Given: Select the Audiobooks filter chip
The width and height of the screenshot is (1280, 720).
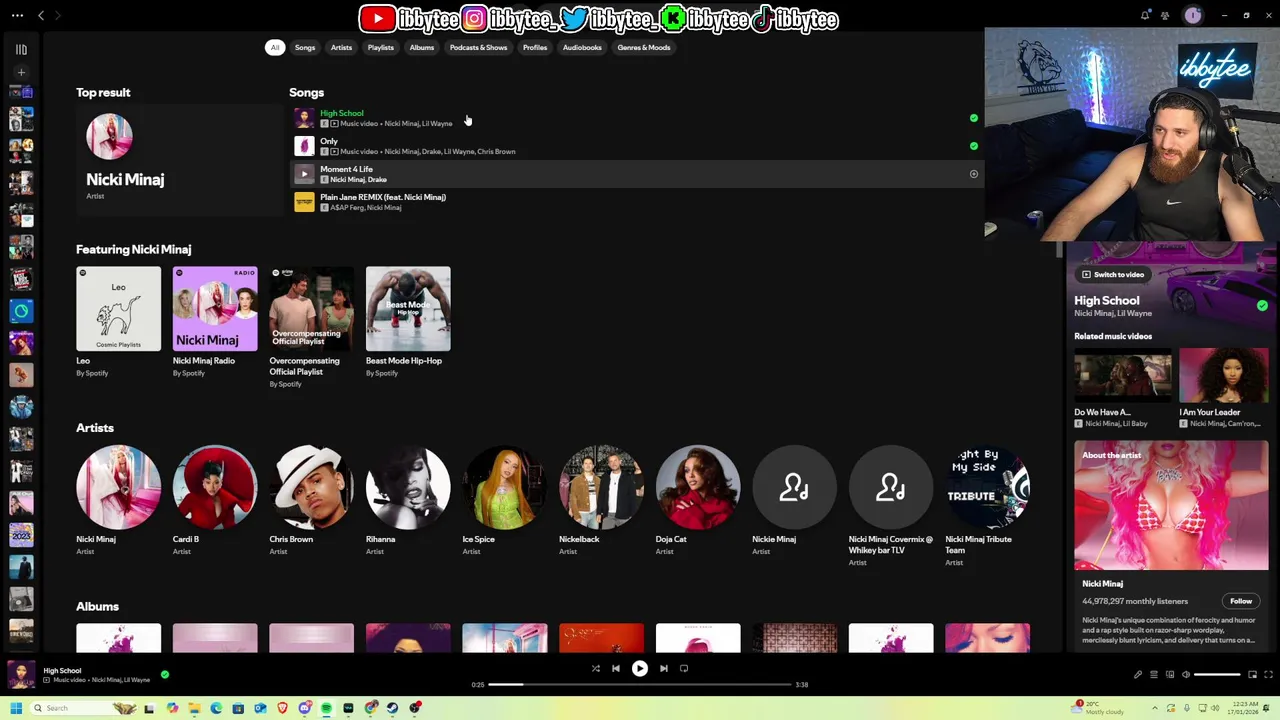Looking at the screenshot, I should point(582,47).
